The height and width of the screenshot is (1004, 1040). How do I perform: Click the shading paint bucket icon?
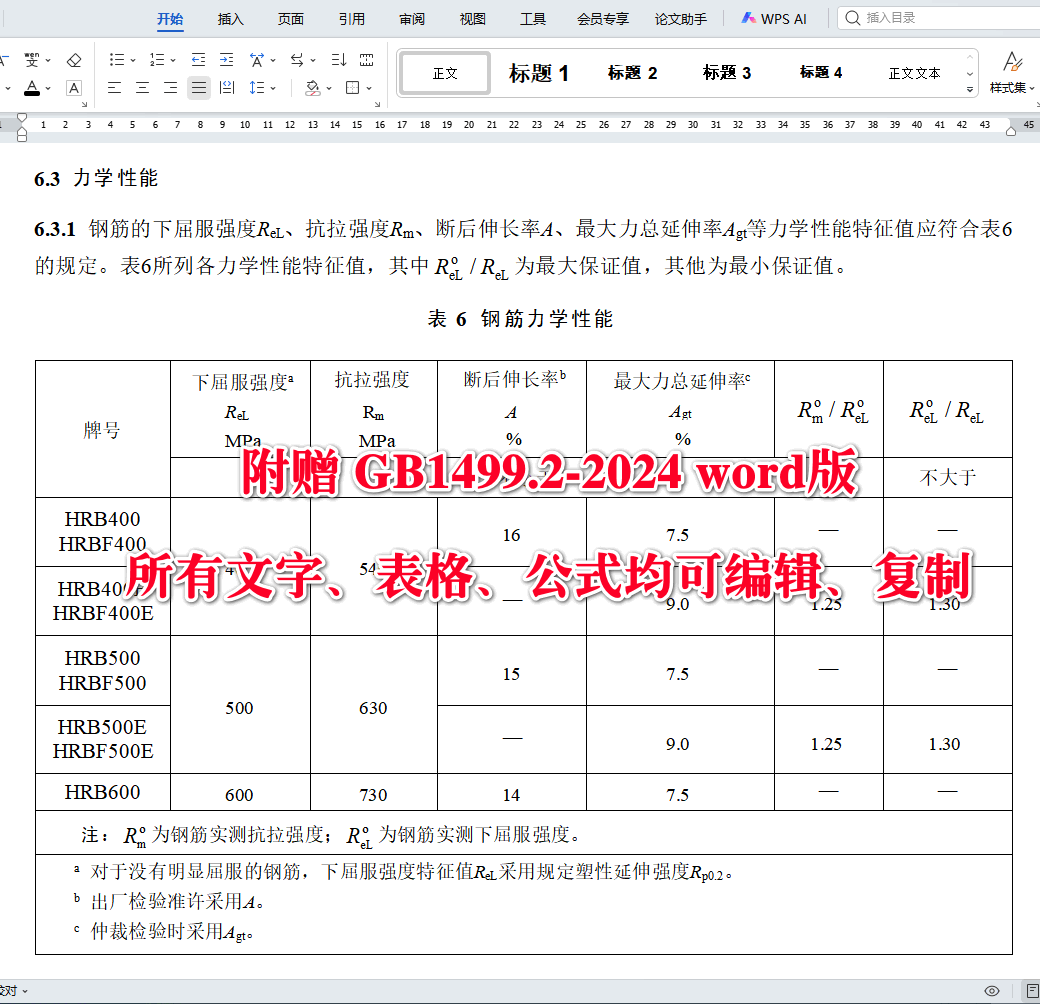click(312, 88)
